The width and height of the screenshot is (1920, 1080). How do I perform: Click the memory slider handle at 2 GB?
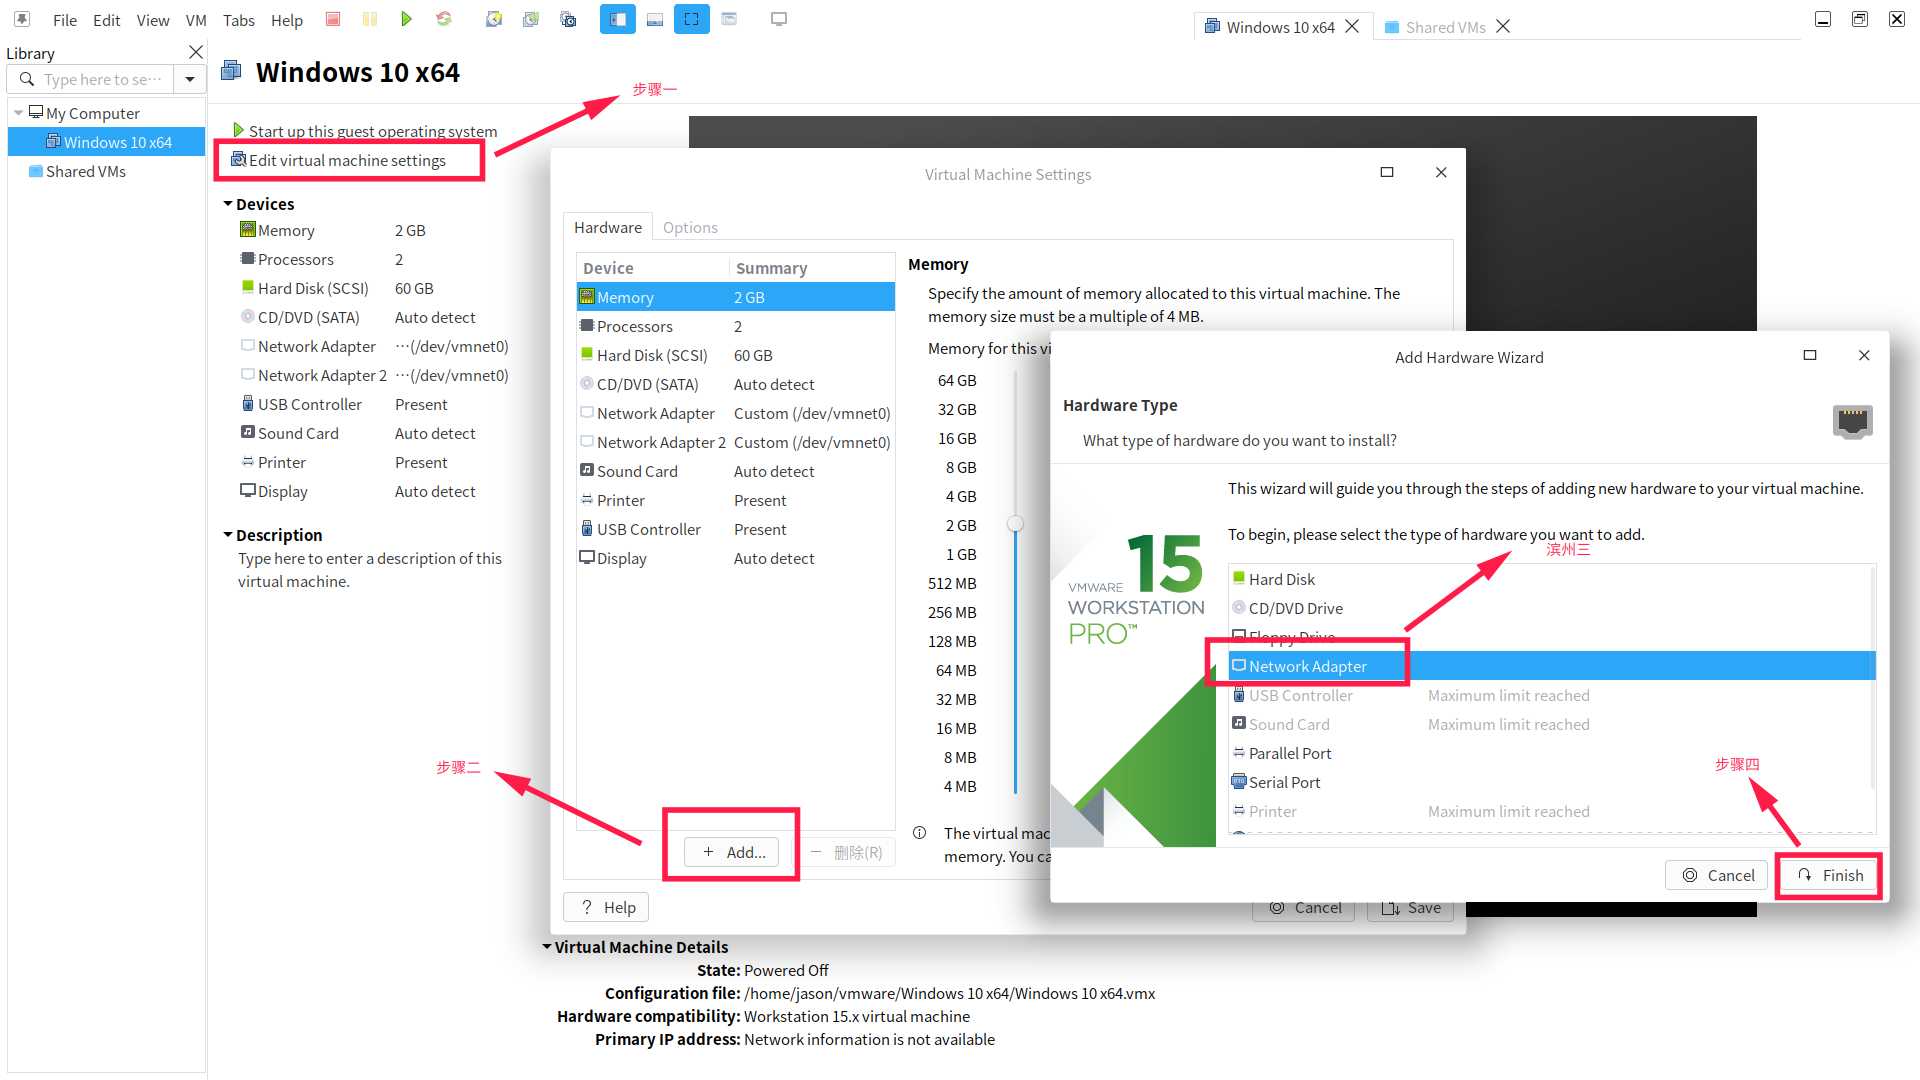pyautogui.click(x=1015, y=524)
